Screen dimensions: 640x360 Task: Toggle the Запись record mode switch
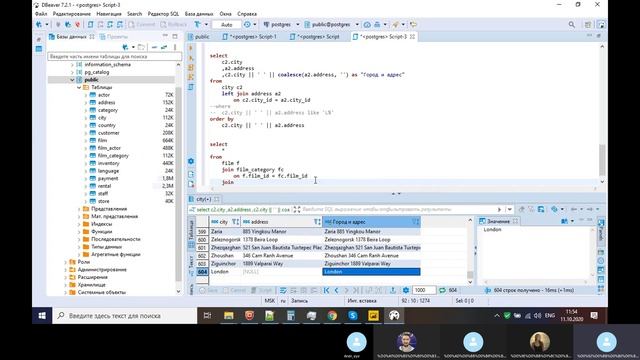(191, 289)
